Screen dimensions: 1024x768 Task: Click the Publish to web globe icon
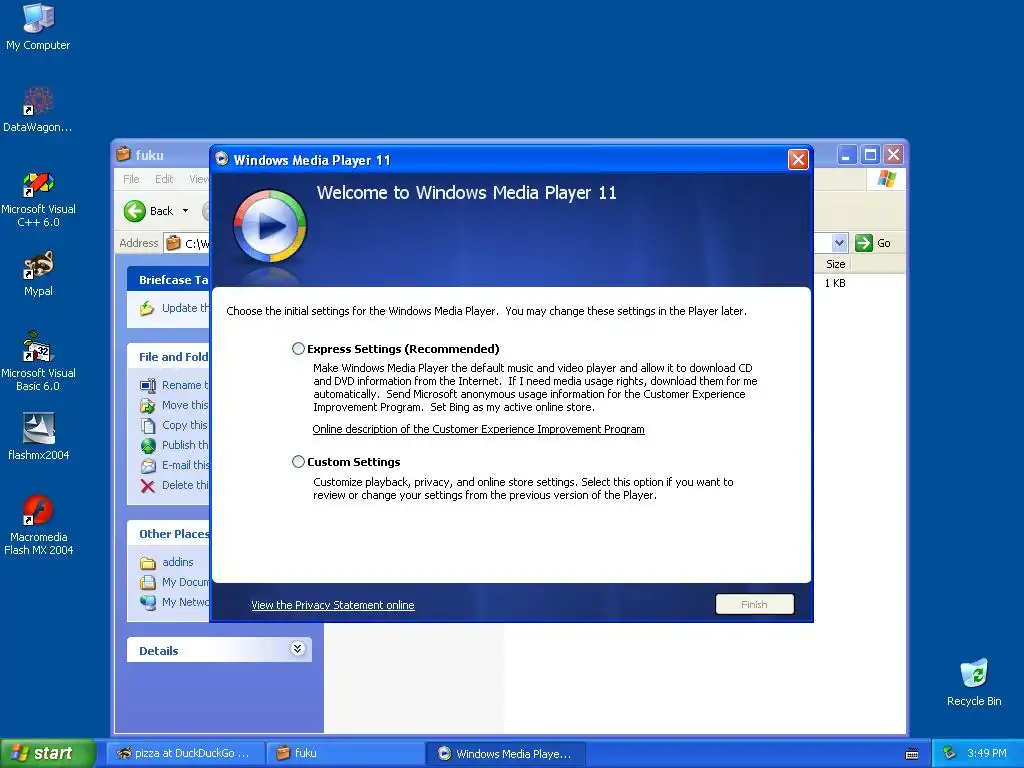(148, 445)
